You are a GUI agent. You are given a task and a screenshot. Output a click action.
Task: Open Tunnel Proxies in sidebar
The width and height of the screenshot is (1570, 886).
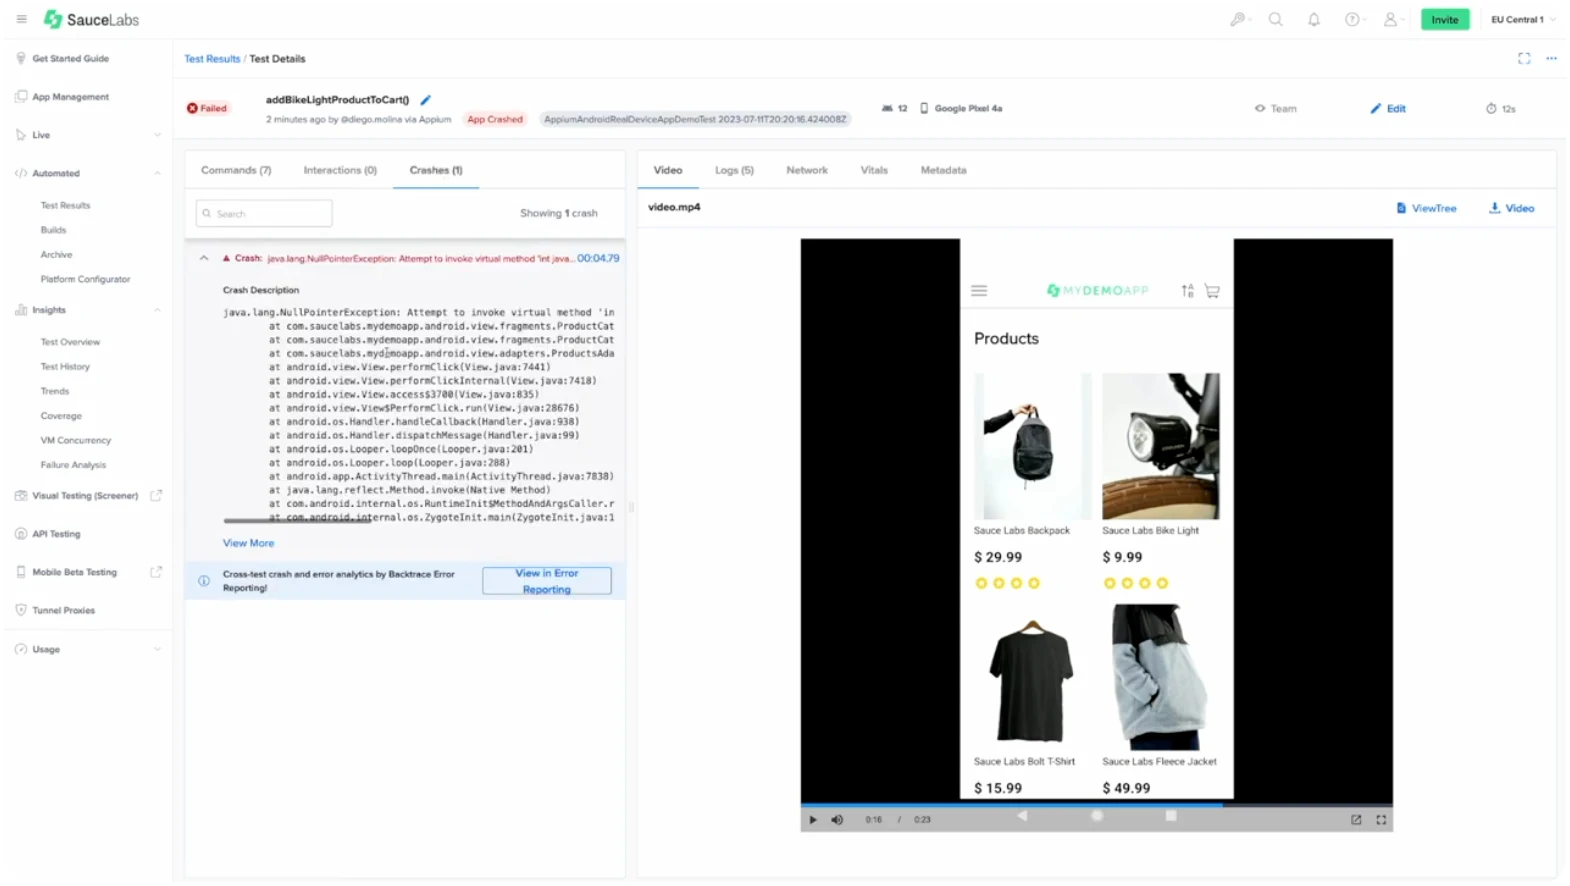point(63,610)
